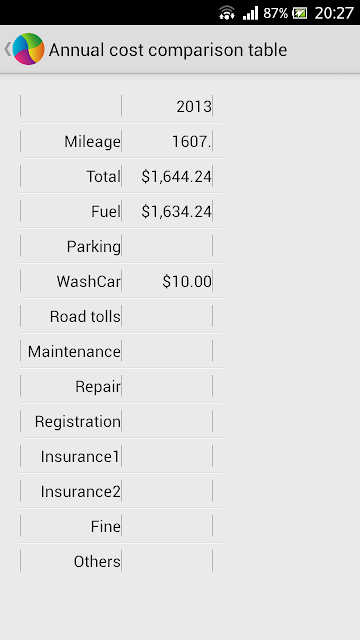Tap the colorful pie app icon
Screen dimensions: 360x640
28,49
